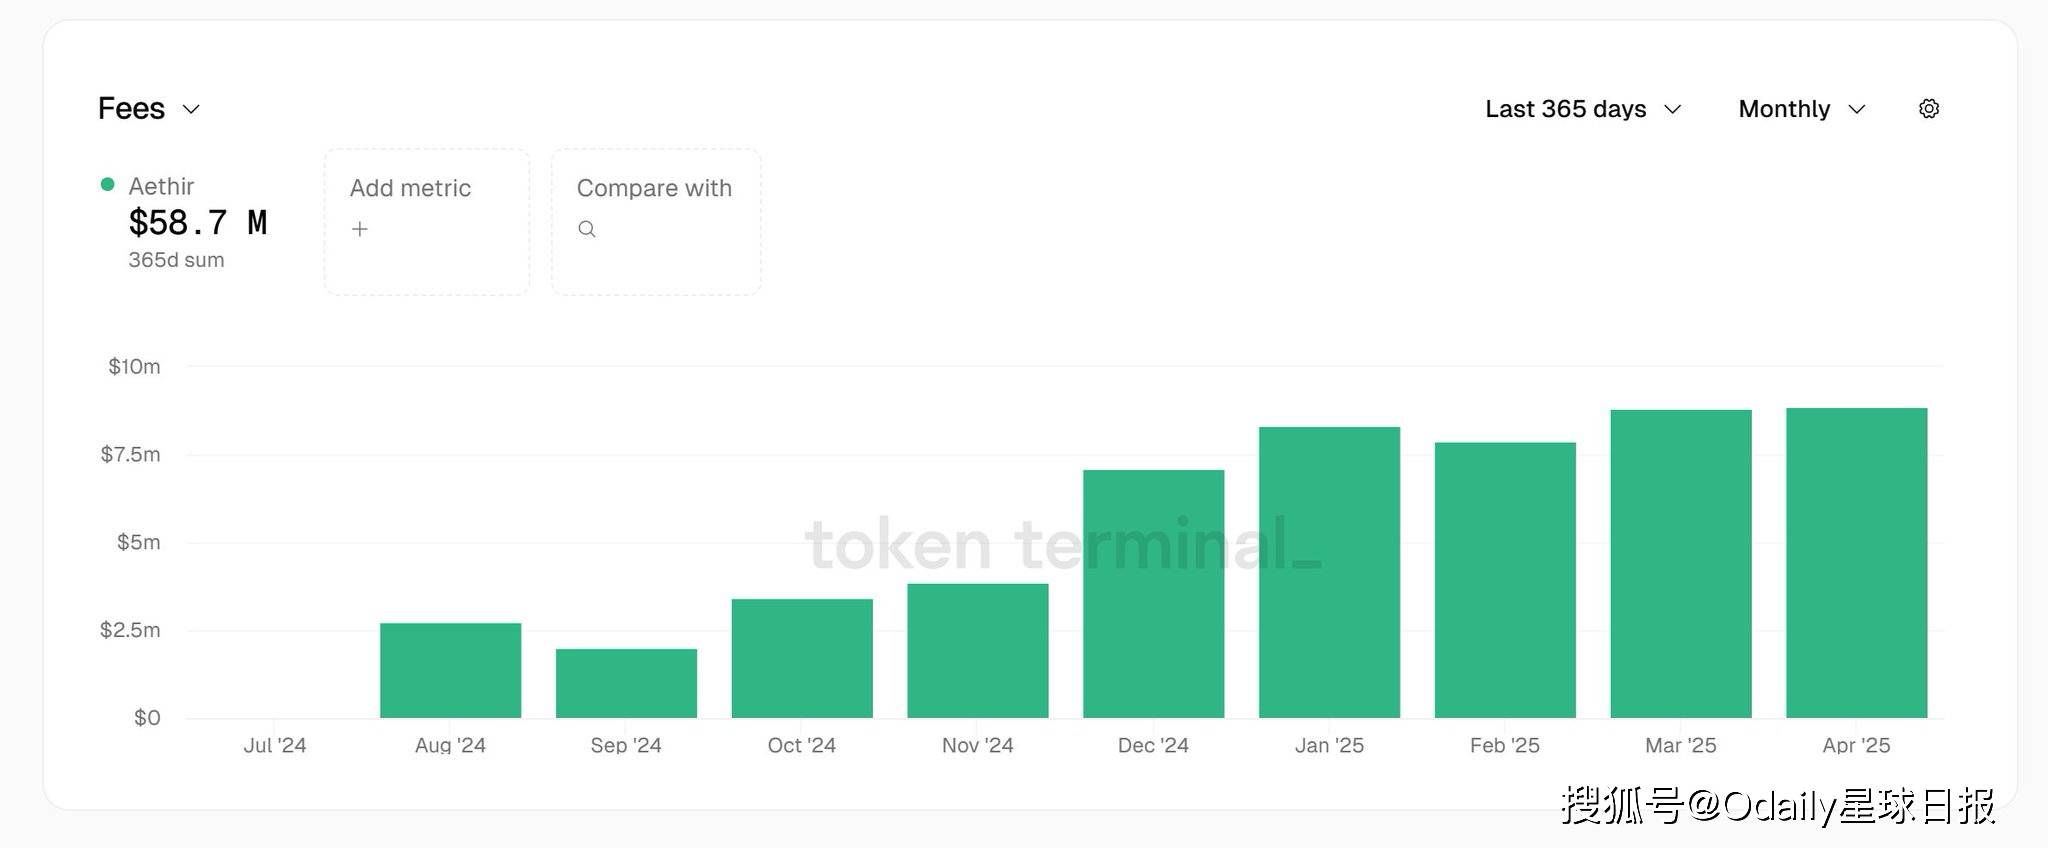2048x848 pixels.
Task: Select the Oct '24 fees bar
Action: click(x=802, y=658)
